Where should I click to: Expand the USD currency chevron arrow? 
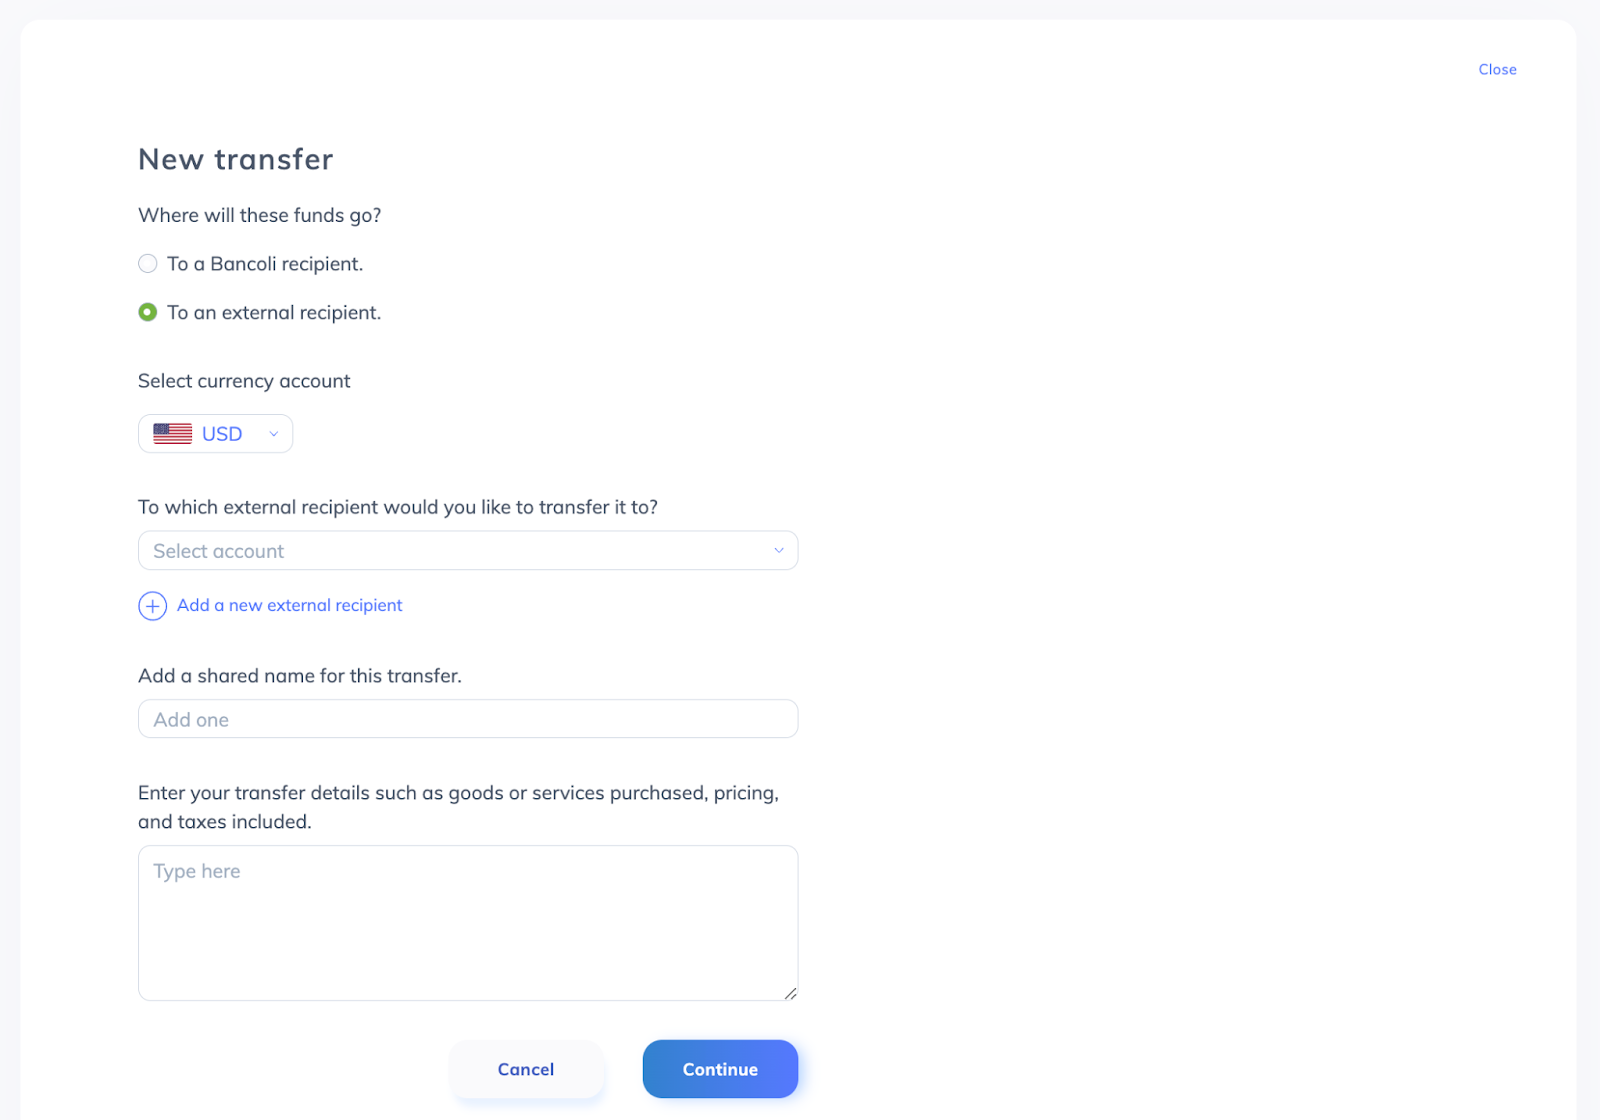[x=273, y=434]
